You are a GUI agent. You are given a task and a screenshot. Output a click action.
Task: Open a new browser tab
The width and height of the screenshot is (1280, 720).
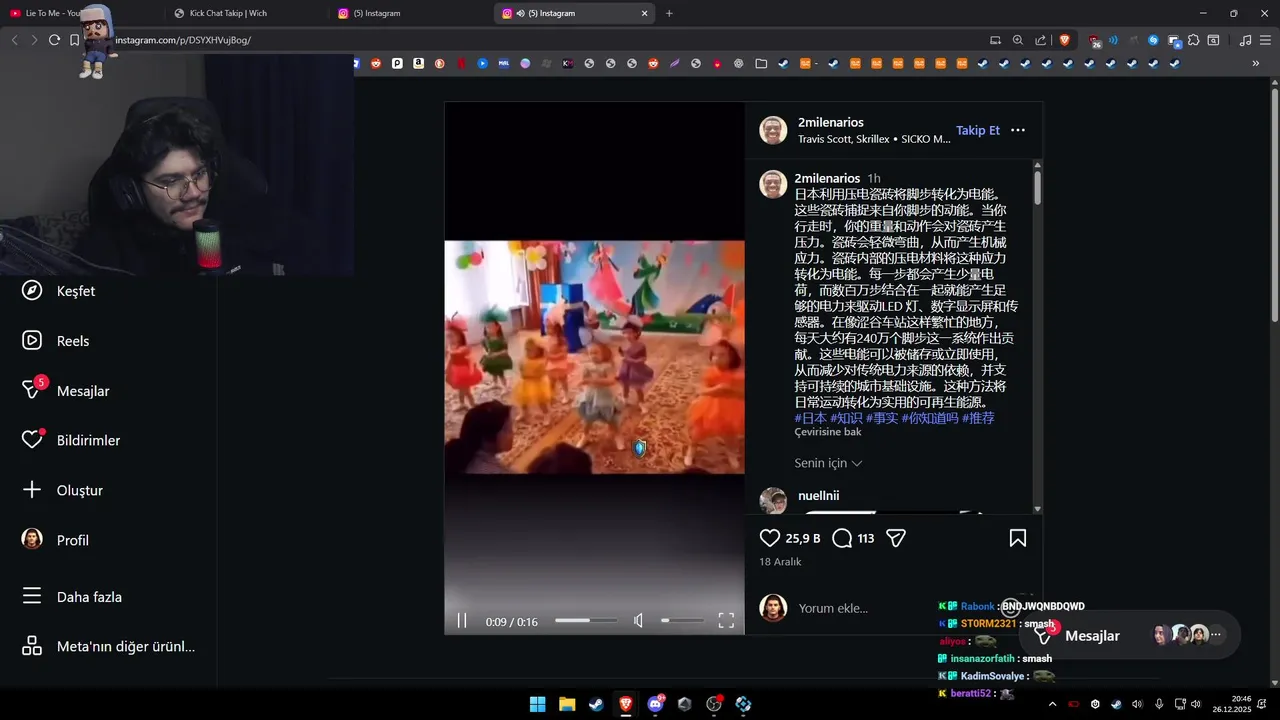(x=669, y=13)
